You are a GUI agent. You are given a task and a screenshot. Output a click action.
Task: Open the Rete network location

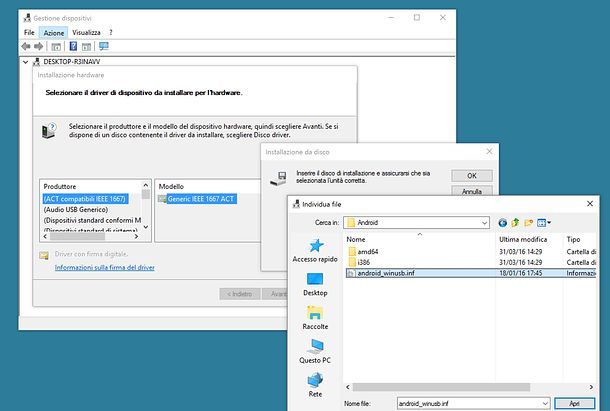[315, 383]
